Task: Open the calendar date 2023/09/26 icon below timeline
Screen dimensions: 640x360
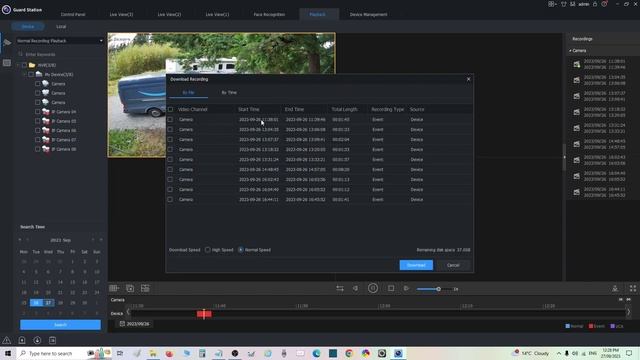Action: point(122,324)
